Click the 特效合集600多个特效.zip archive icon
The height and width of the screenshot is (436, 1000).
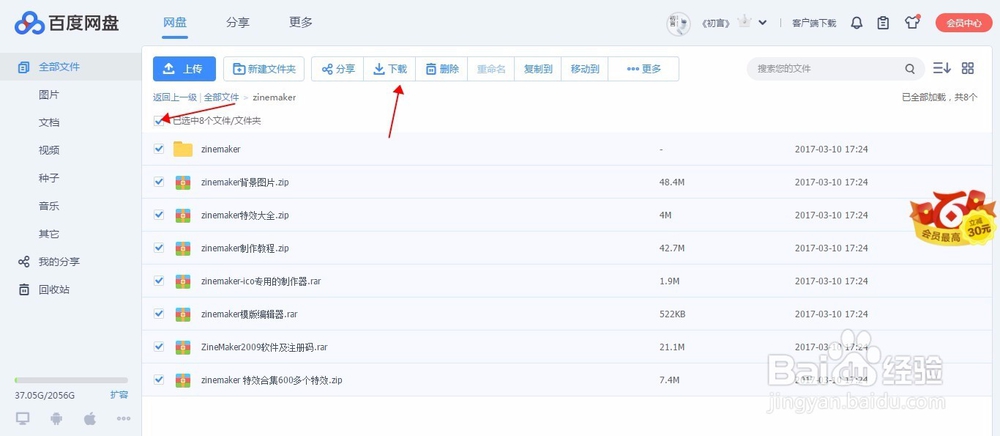pos(183,381)
